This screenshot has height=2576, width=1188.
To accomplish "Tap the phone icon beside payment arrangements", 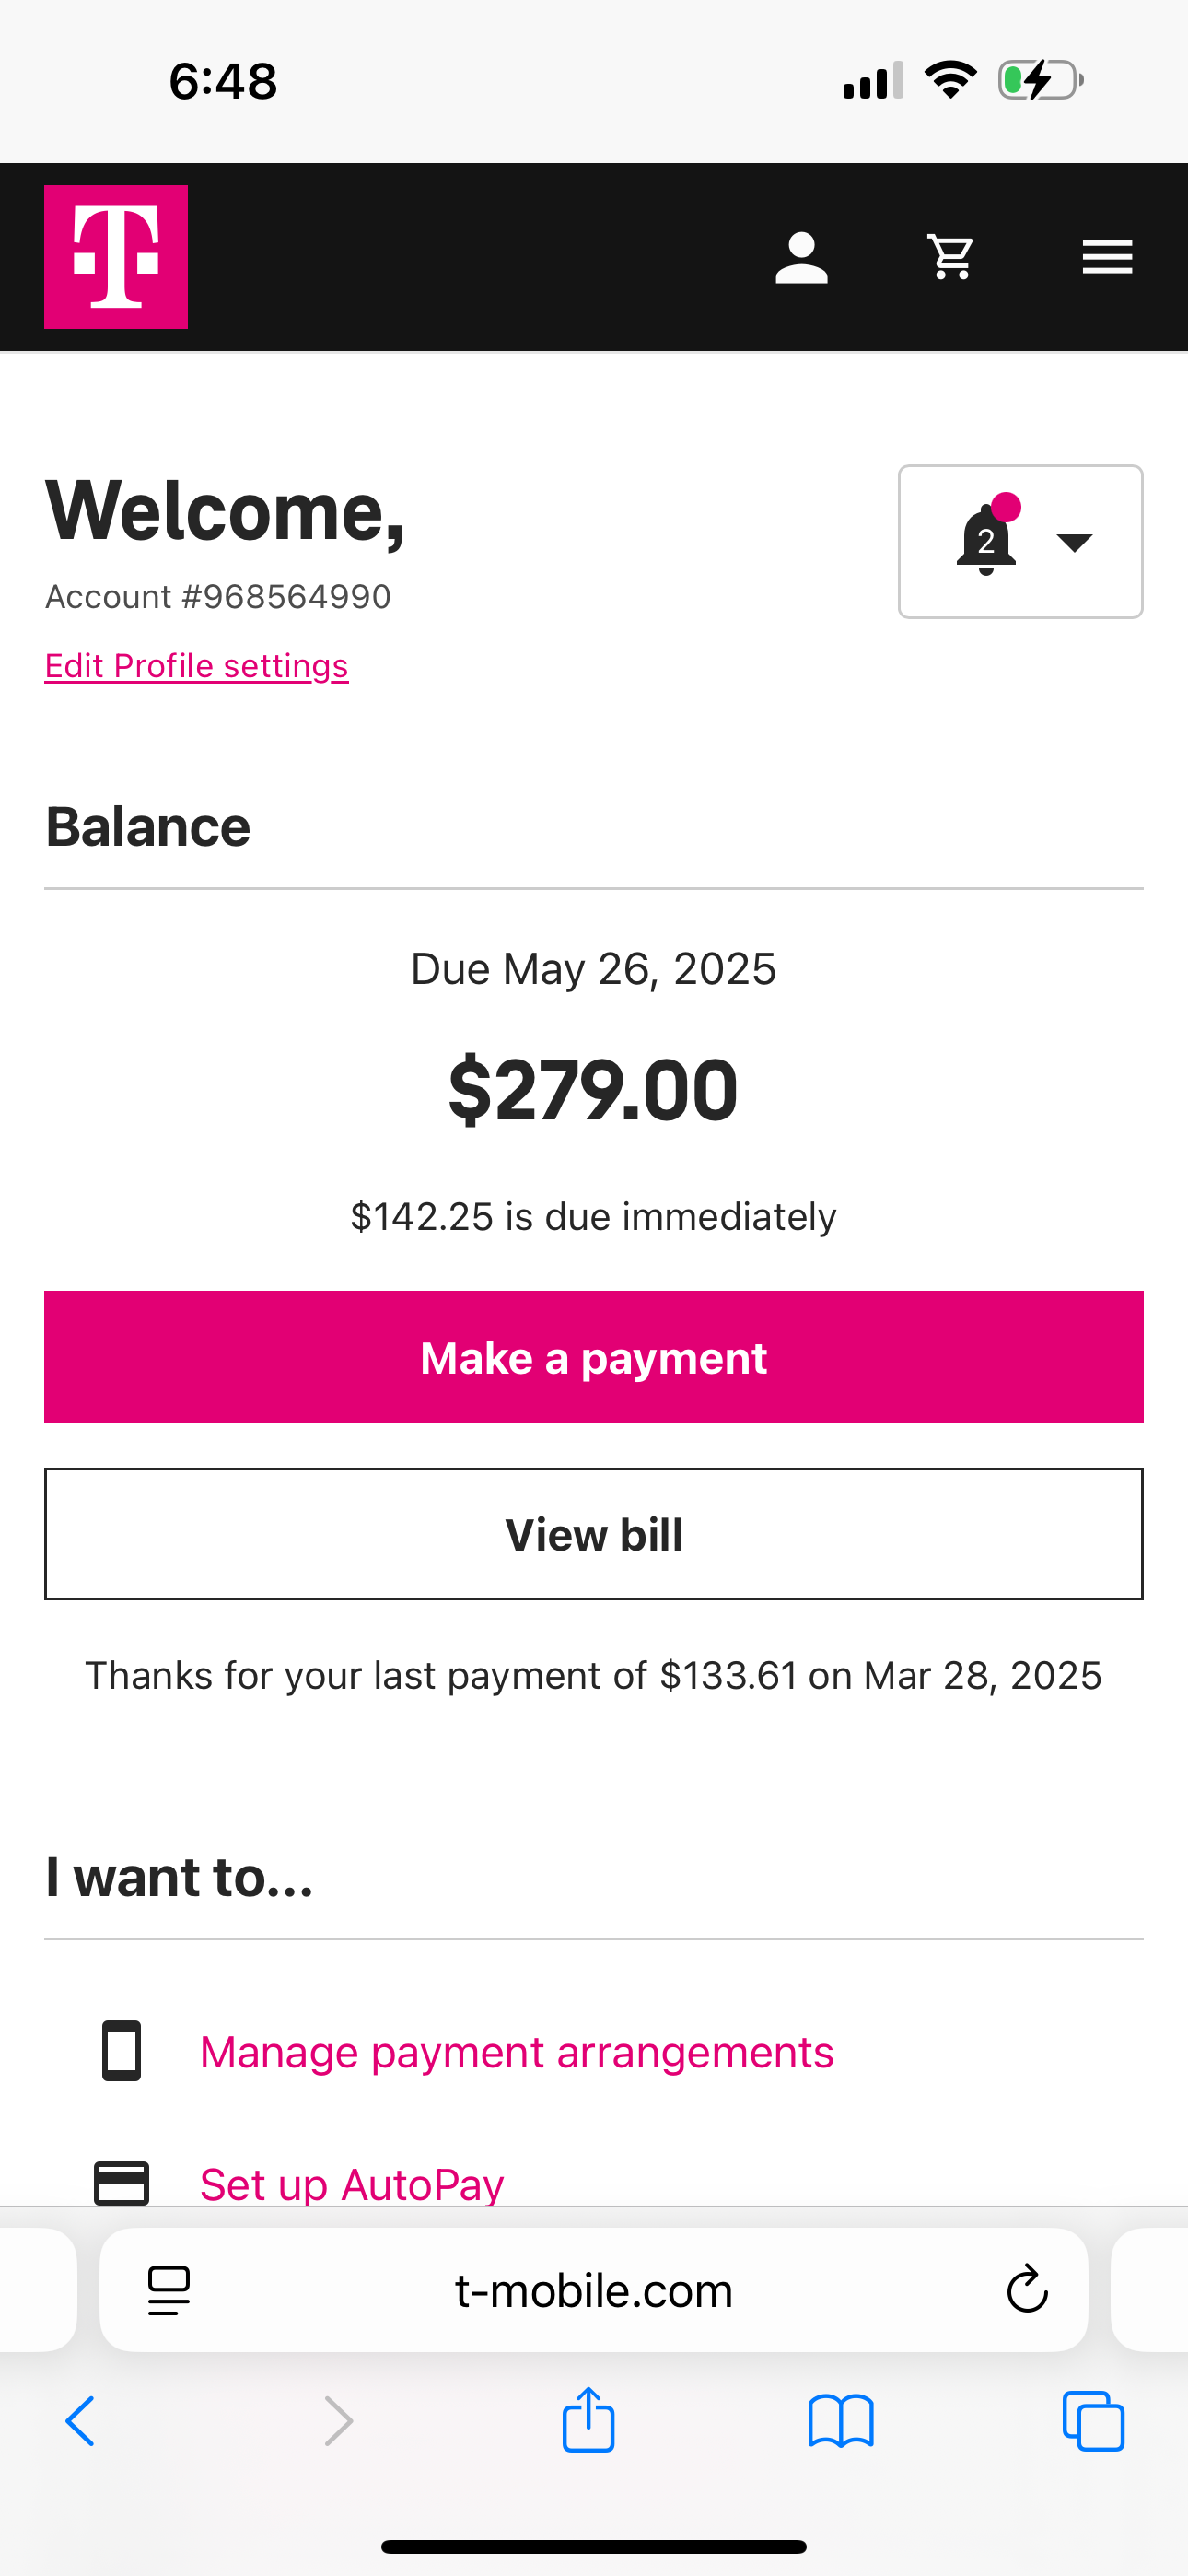I will (x=122, y=2052).
